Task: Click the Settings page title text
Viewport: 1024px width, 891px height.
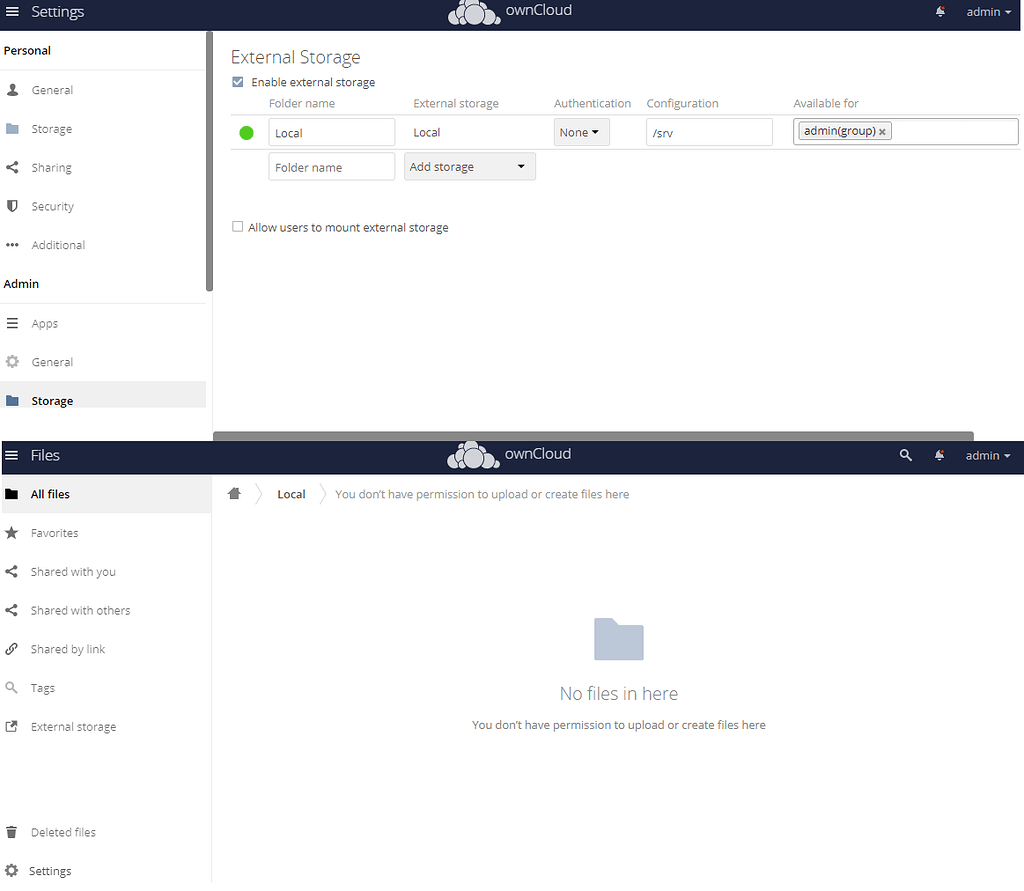Action: (x=57, y=12)
